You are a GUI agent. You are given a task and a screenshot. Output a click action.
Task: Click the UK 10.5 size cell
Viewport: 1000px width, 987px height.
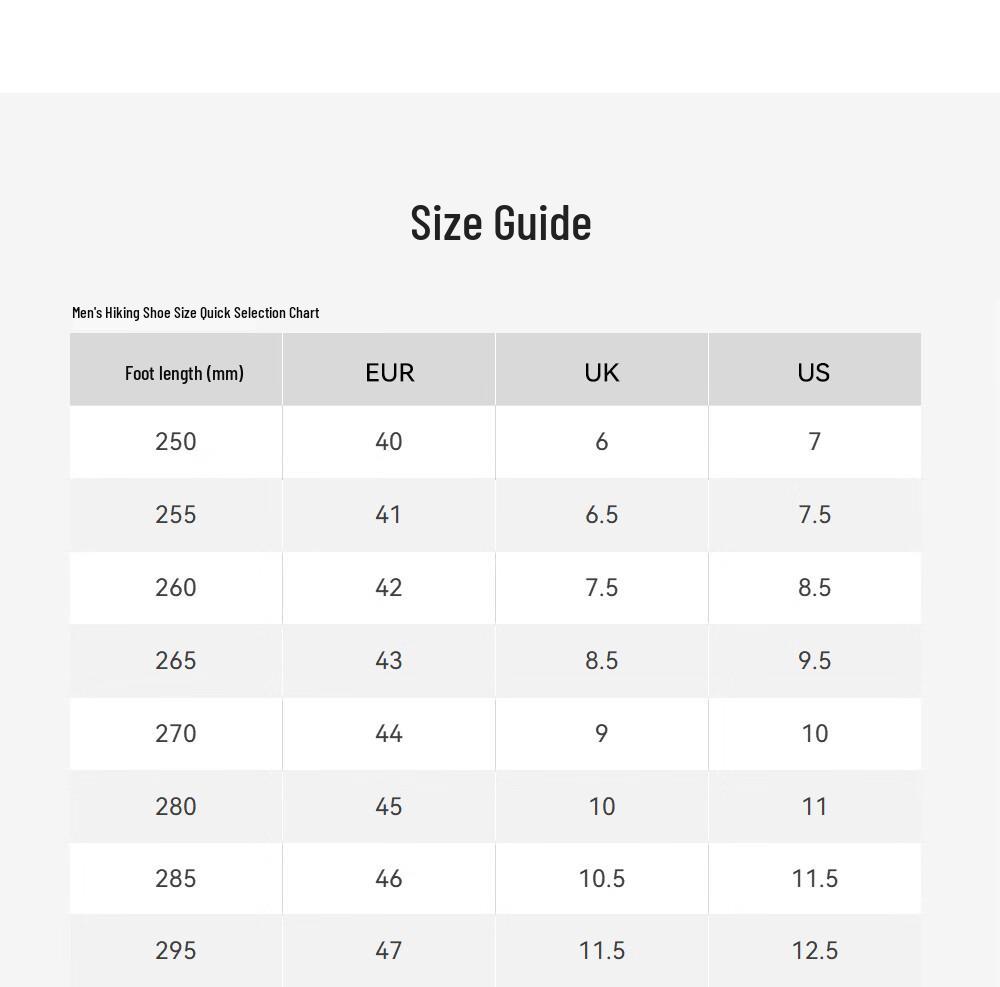tap(601, 879)
